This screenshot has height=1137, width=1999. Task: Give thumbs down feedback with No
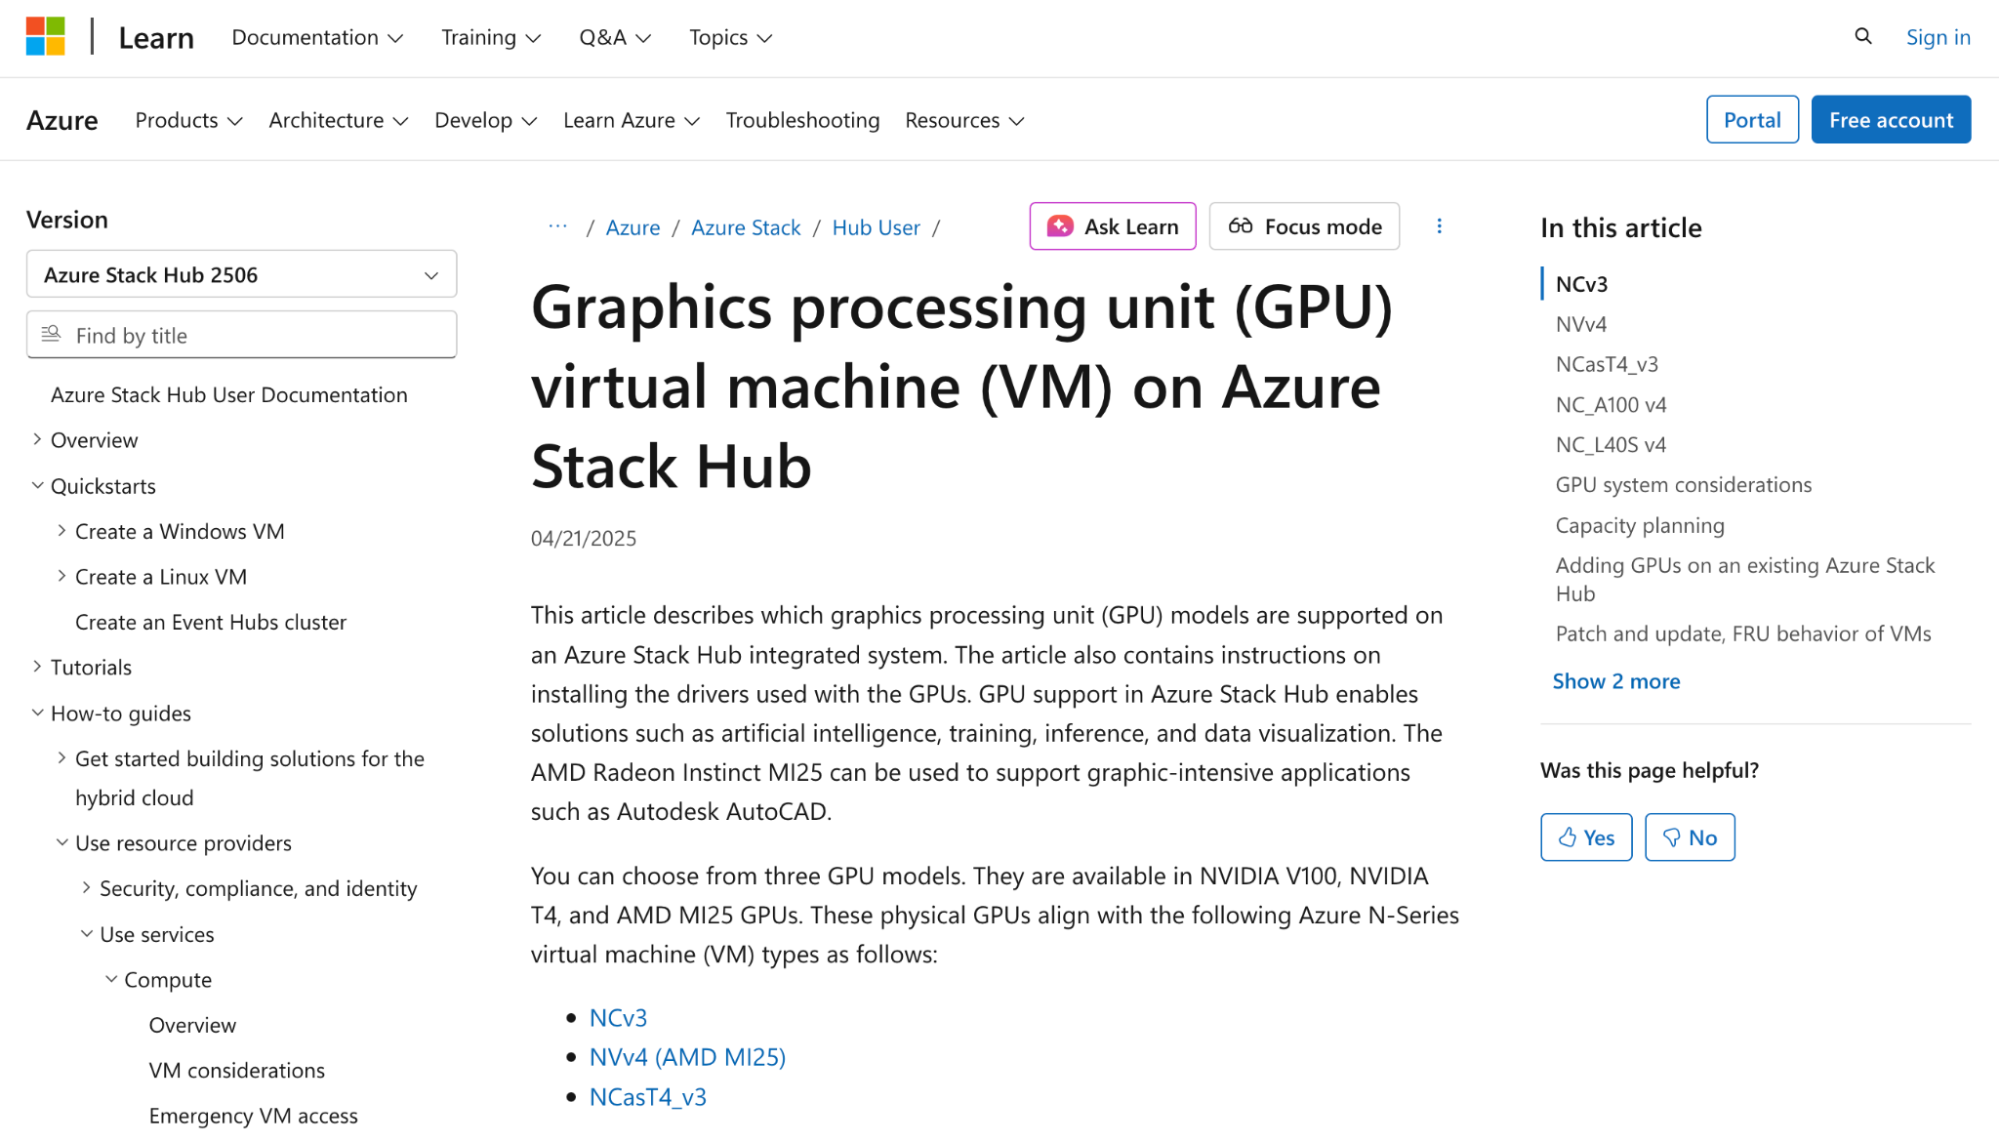(x=1688, y=837)
